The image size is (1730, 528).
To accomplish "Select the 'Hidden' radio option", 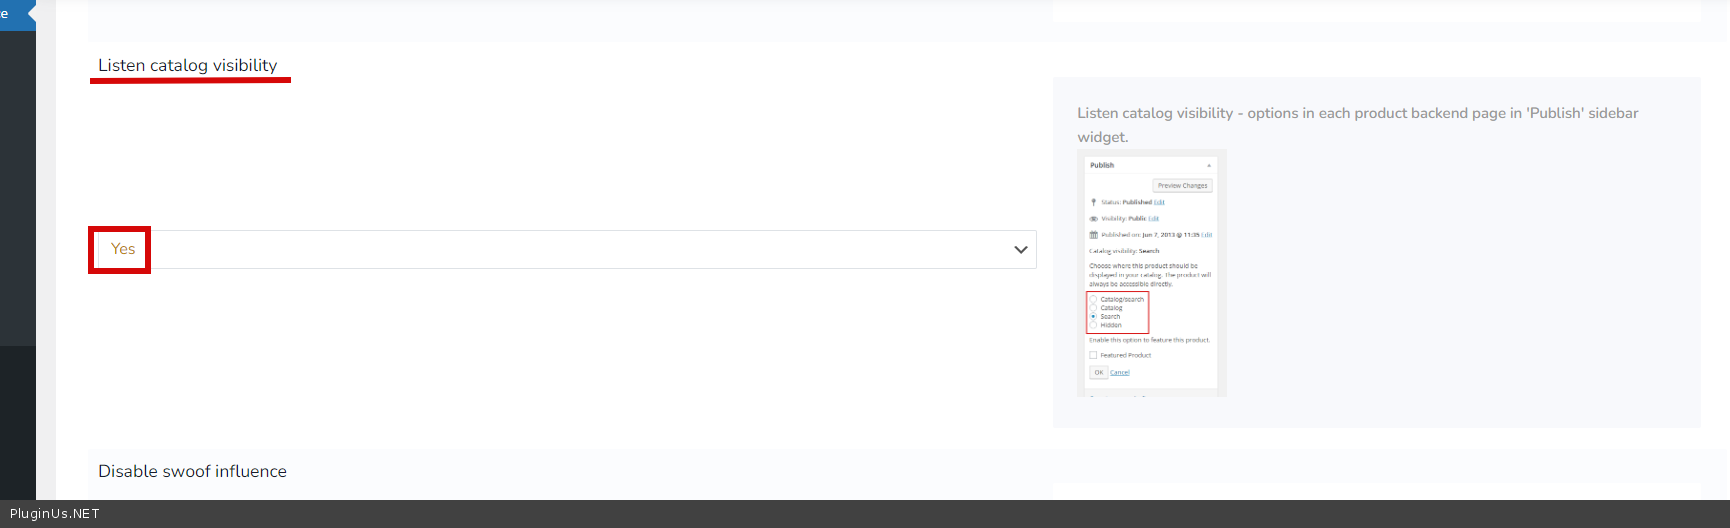I will pyautogui.click(x=1093, y=325).
